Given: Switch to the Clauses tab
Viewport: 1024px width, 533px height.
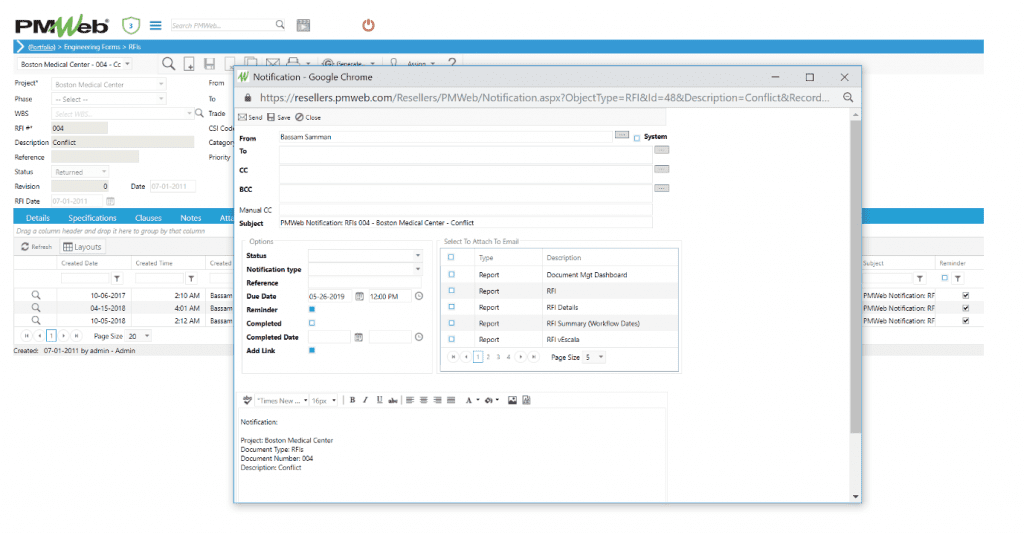Looking at the screenshot, I should click(148, 218).
